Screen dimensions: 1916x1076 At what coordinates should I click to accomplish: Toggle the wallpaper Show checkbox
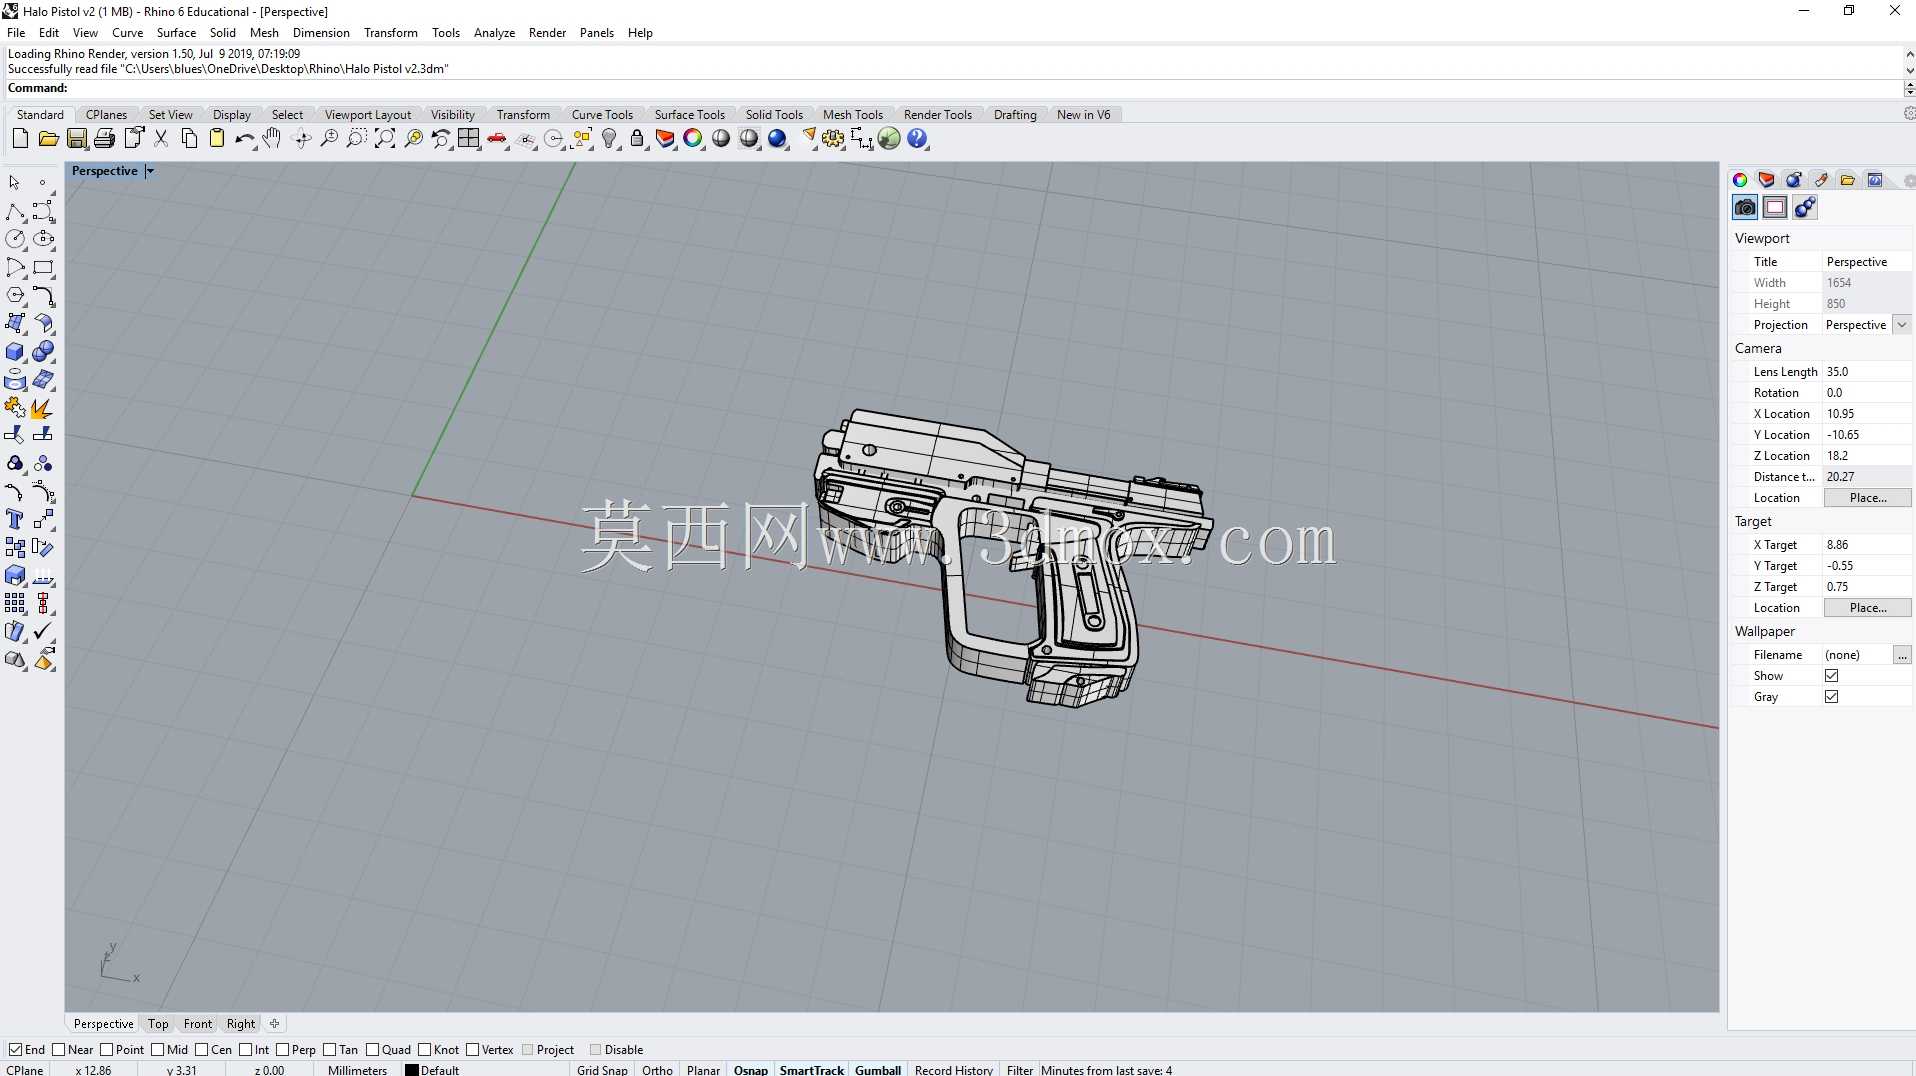[x=1831, y=676]
